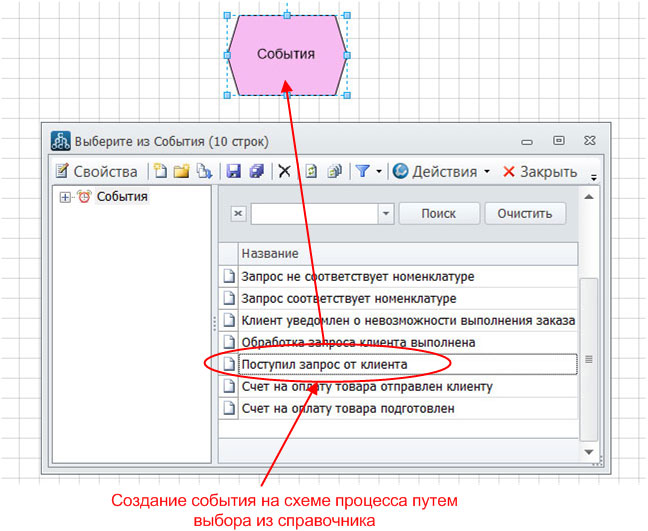The height and width of the screenshot is (531, 648).
Task: Click the yellow new folder icon
Action: [181, 171]
